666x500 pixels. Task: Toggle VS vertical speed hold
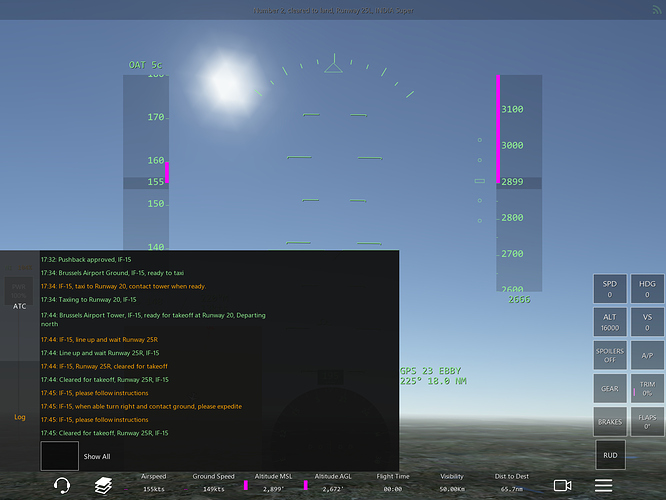[647, 322]
